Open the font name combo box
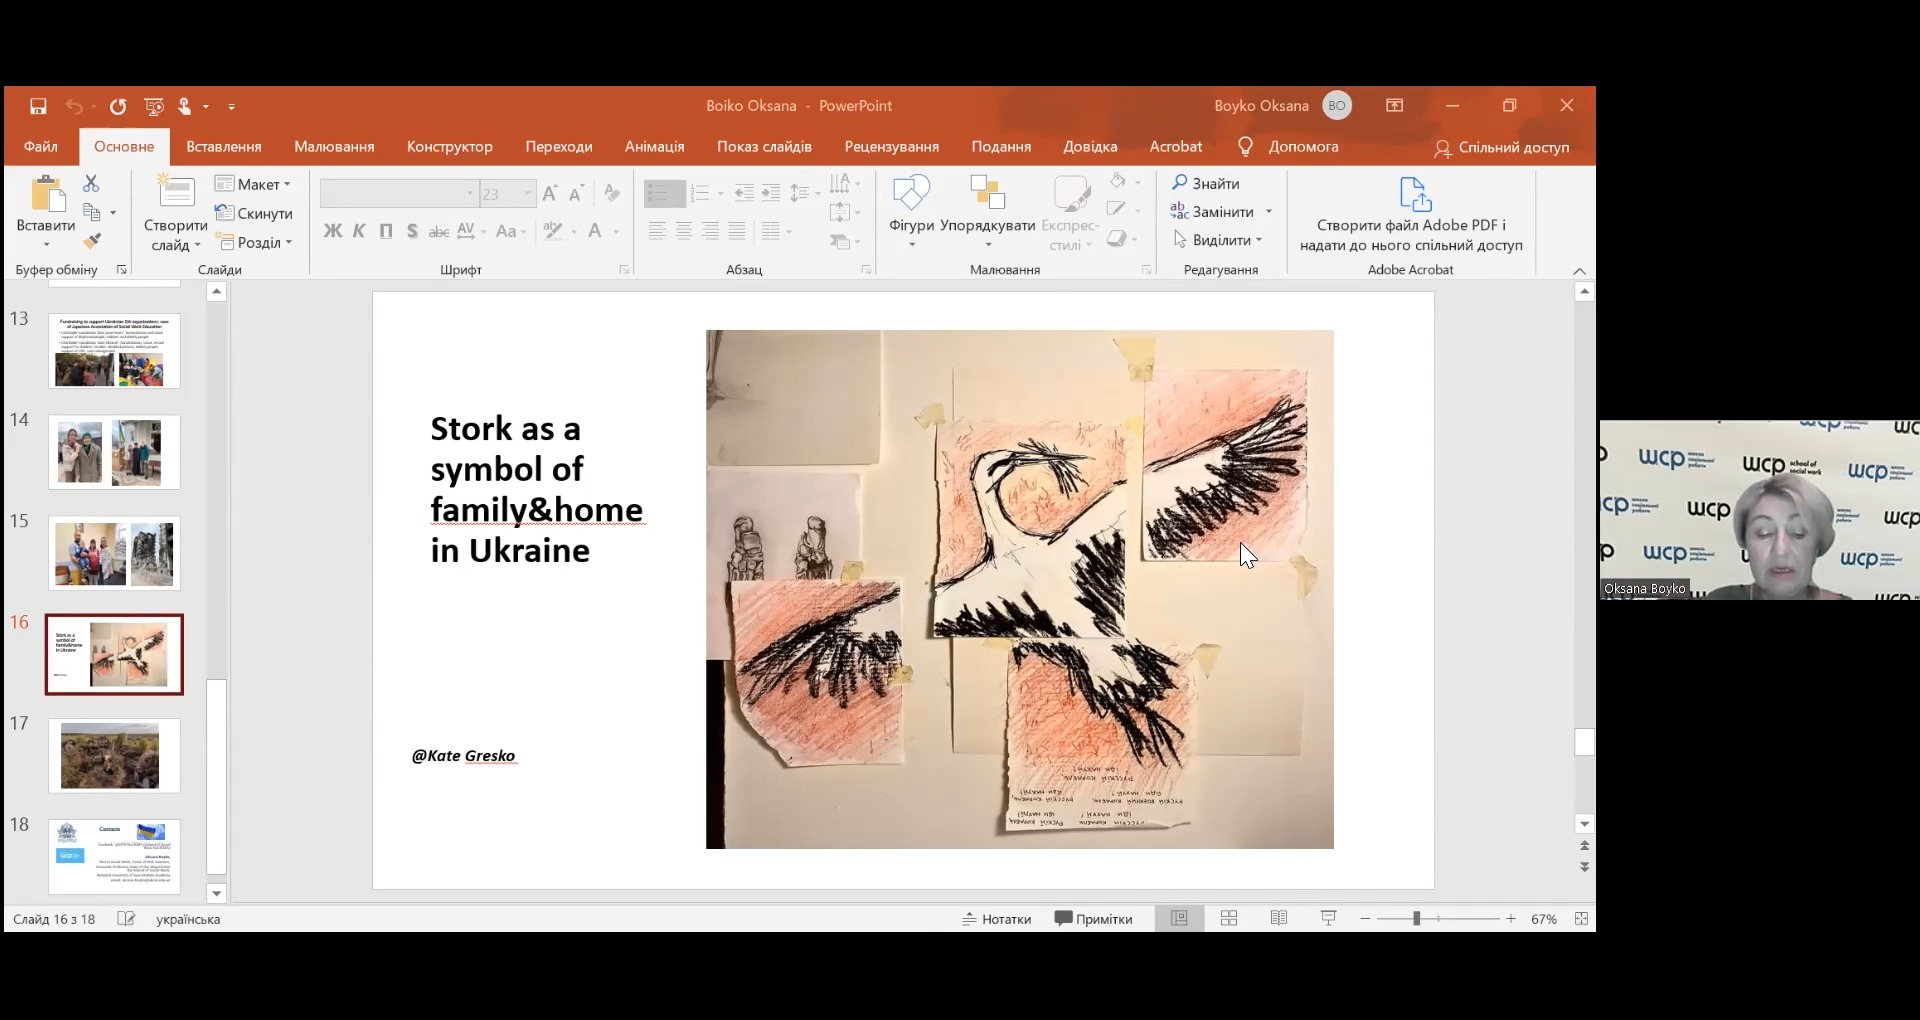 pos(398,193)
